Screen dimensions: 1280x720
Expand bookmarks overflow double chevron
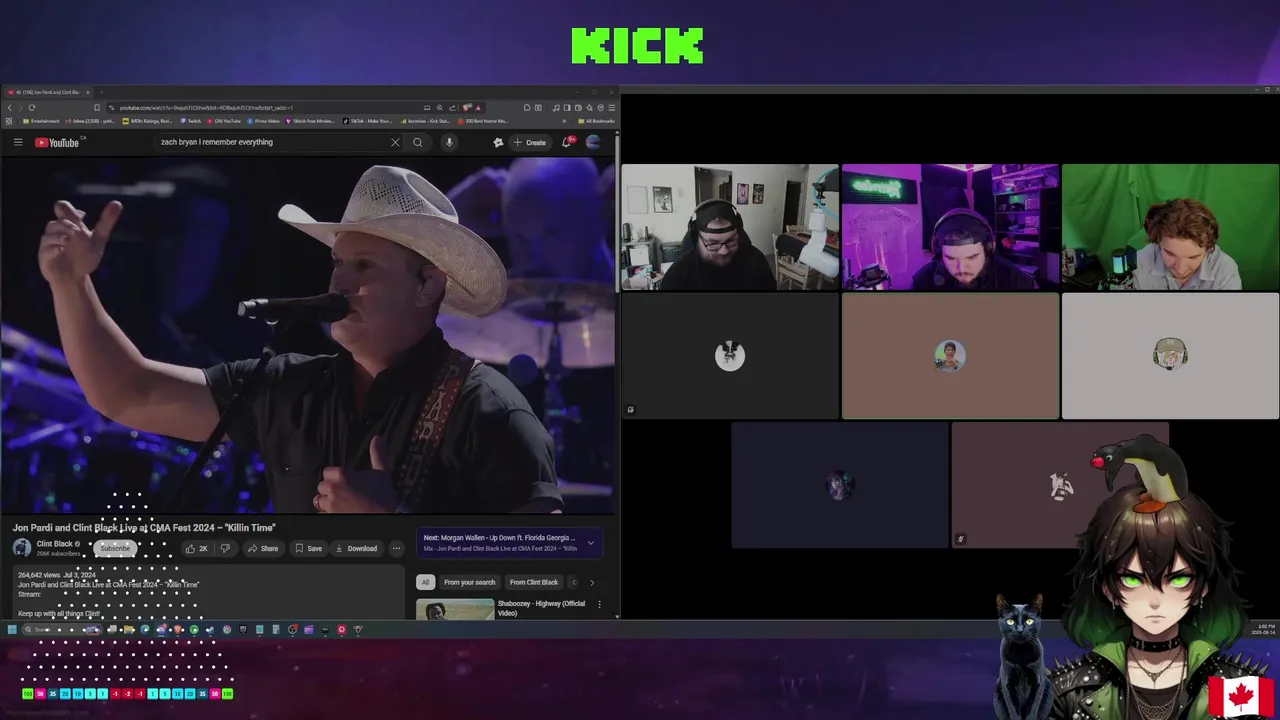tap(564, 121)
